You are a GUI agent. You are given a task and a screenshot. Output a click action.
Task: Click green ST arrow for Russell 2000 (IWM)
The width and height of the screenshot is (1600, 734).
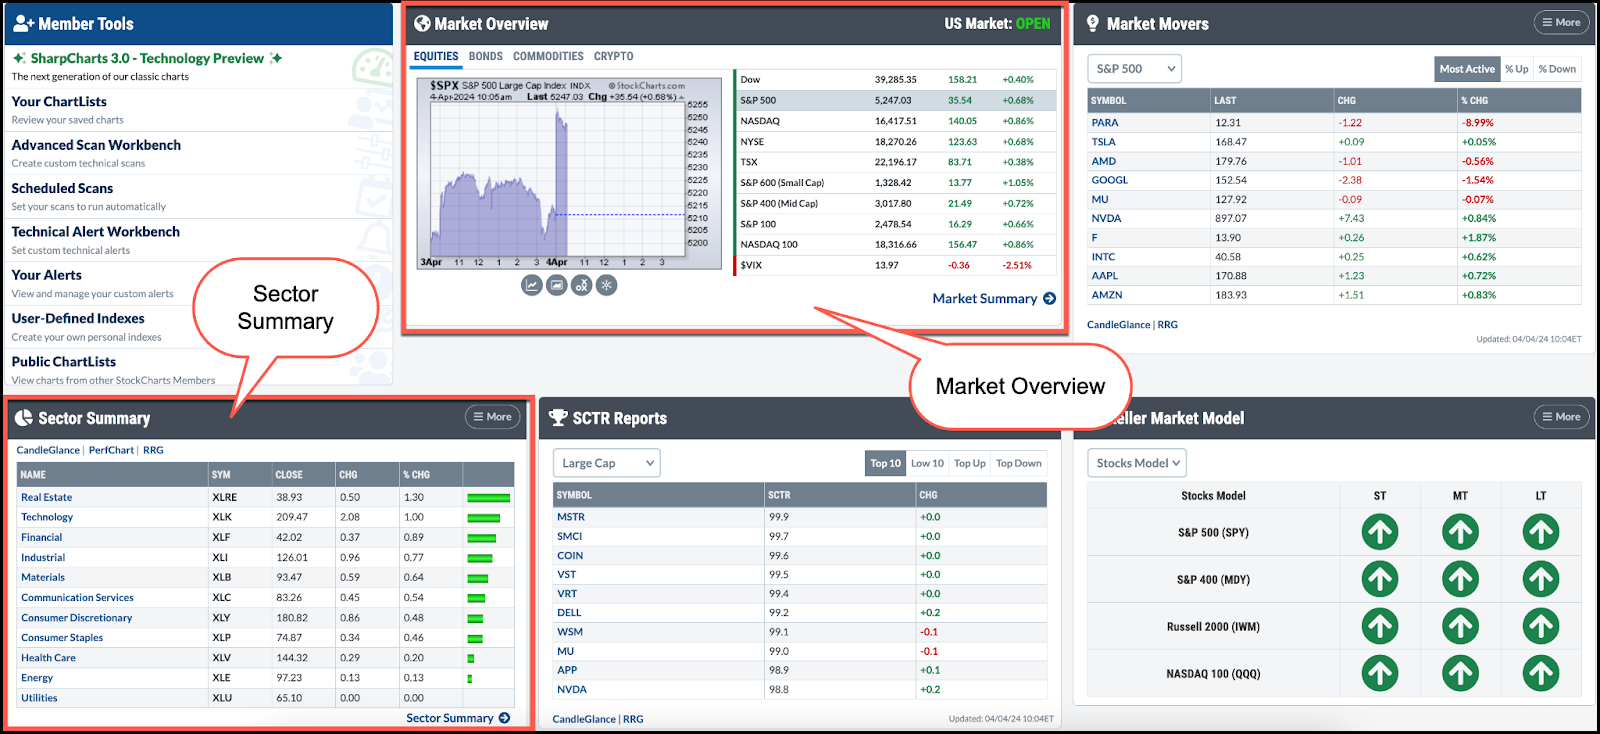coord(1380,627)
